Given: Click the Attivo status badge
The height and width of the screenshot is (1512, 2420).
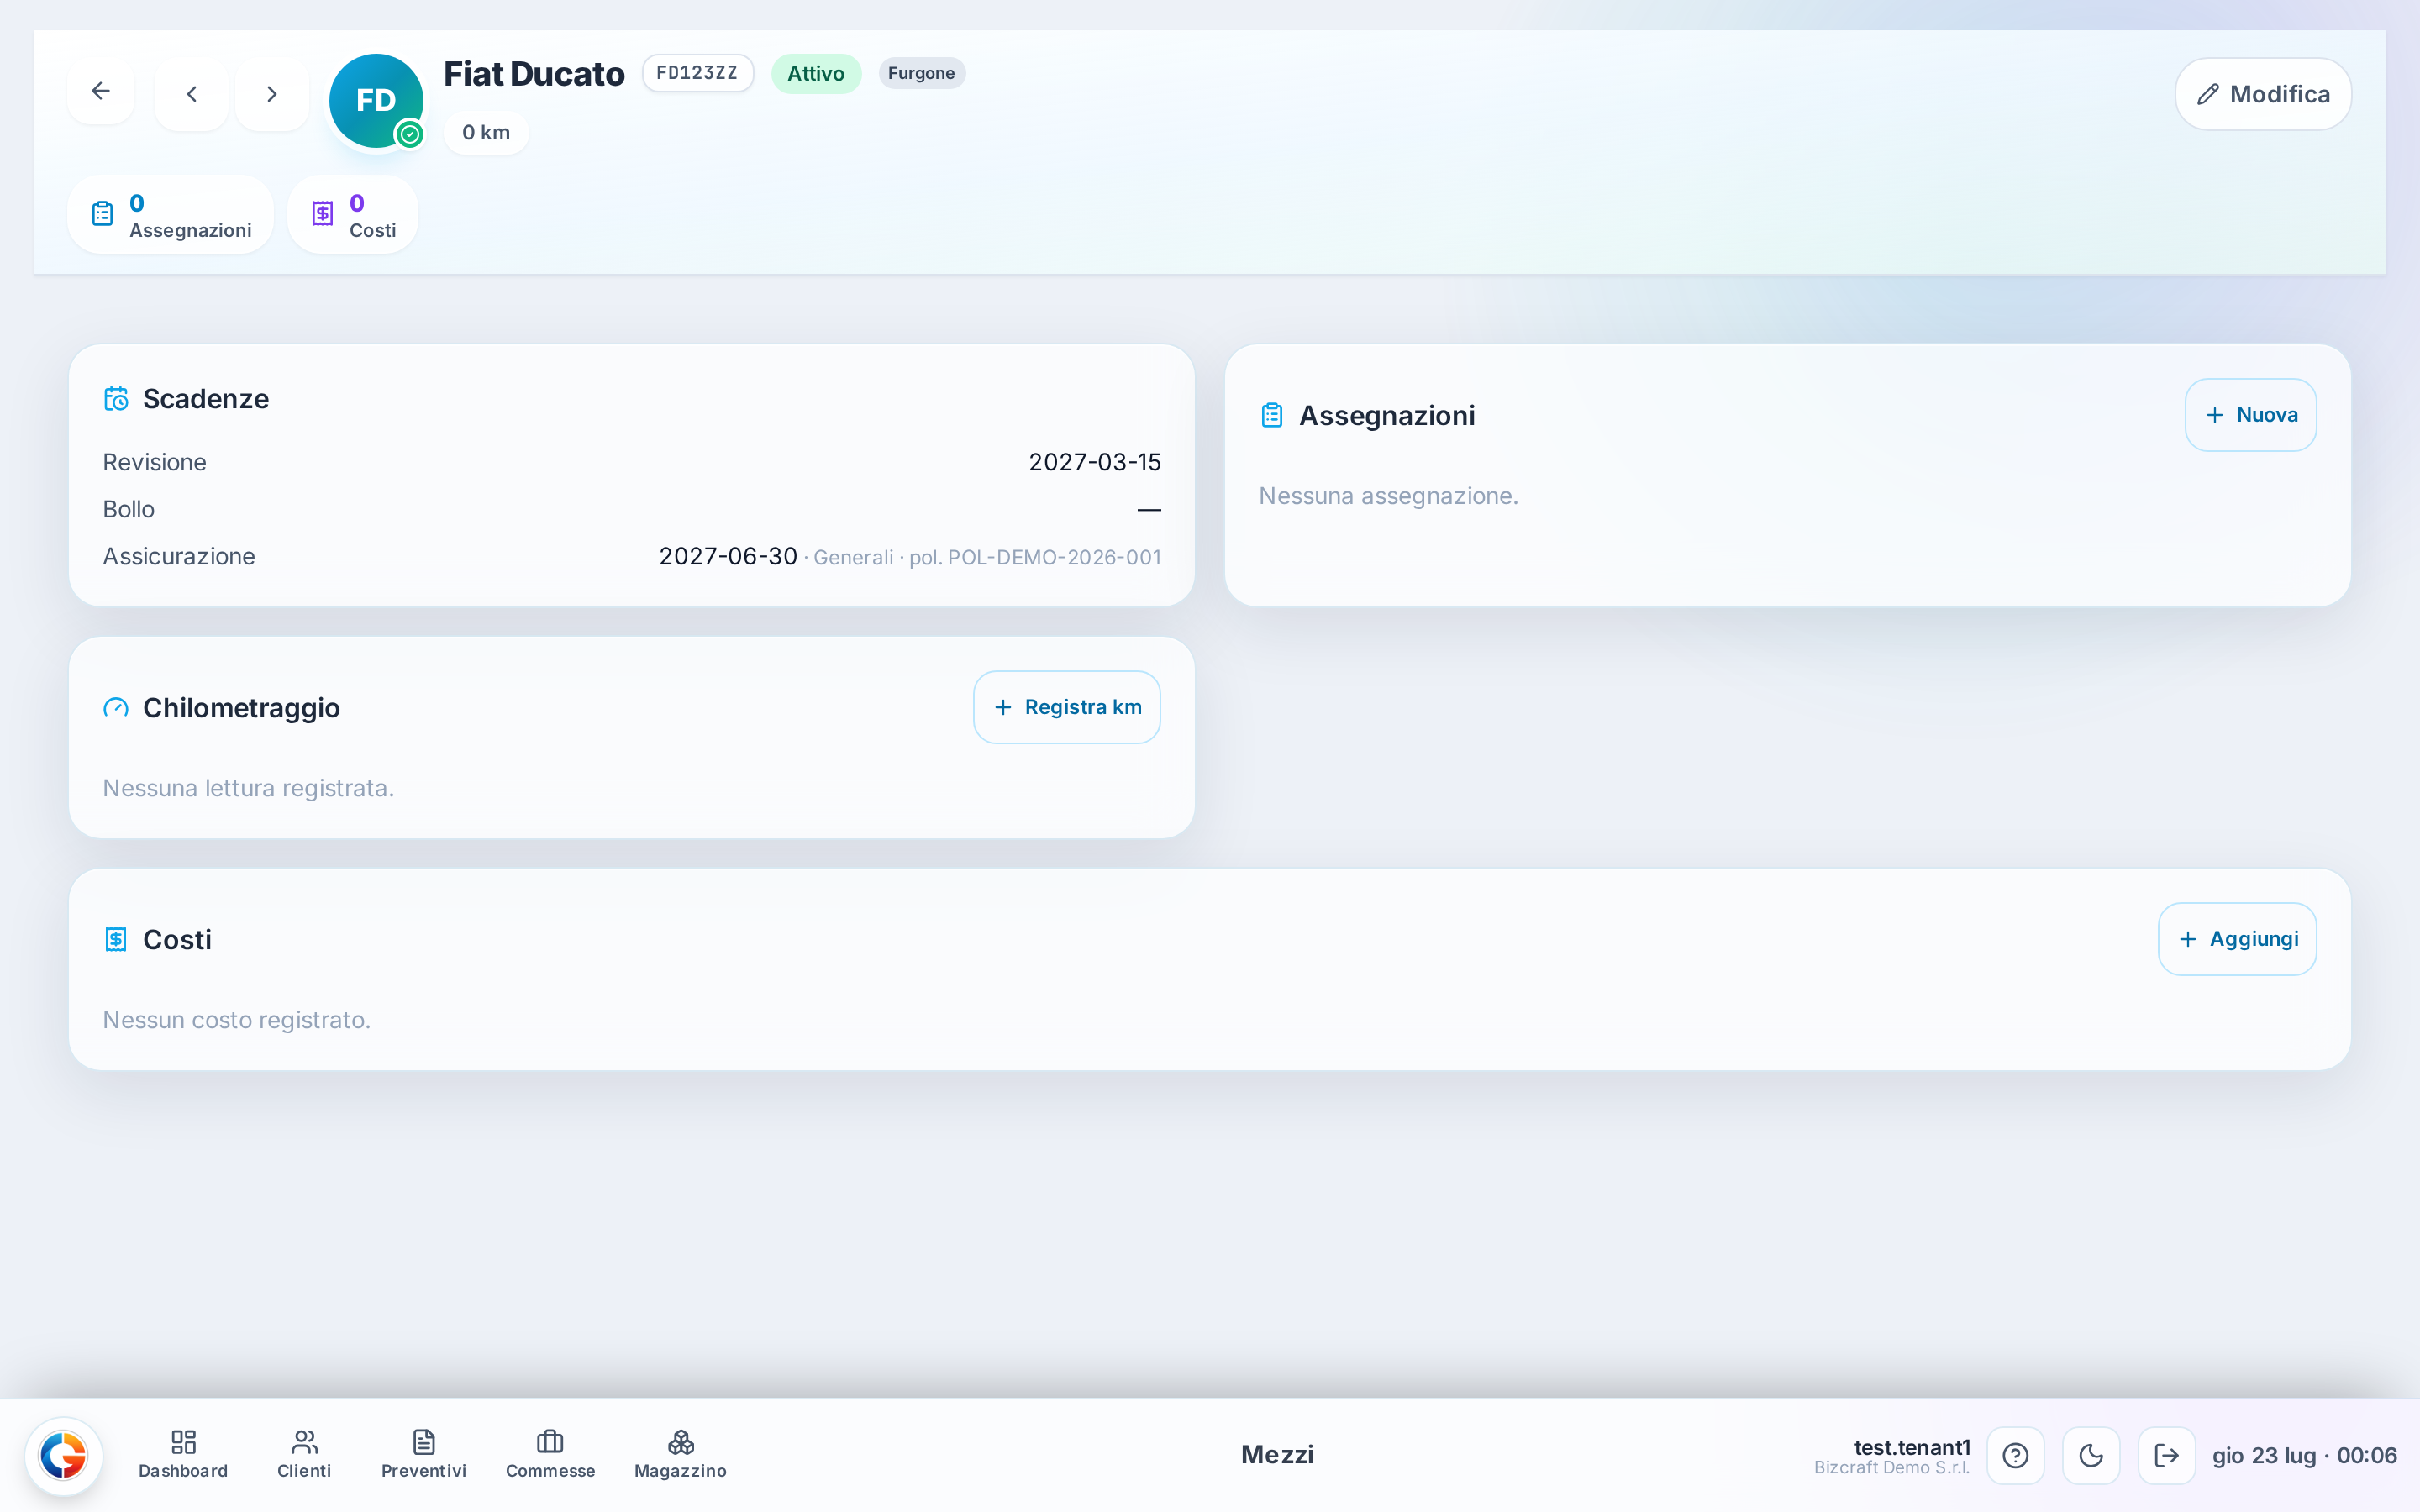Looking at the screenshot, I should pyautogui.click(x=816, y=73).
